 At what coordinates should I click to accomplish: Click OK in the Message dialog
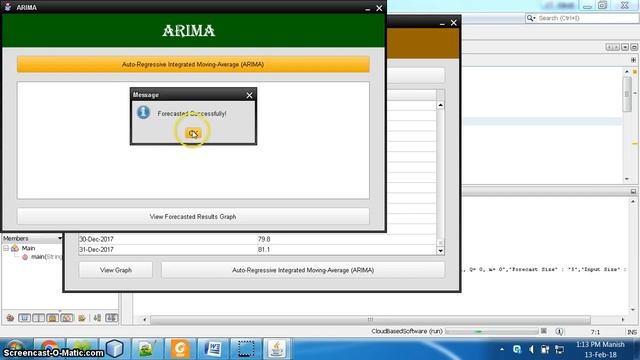pos(193,133)
